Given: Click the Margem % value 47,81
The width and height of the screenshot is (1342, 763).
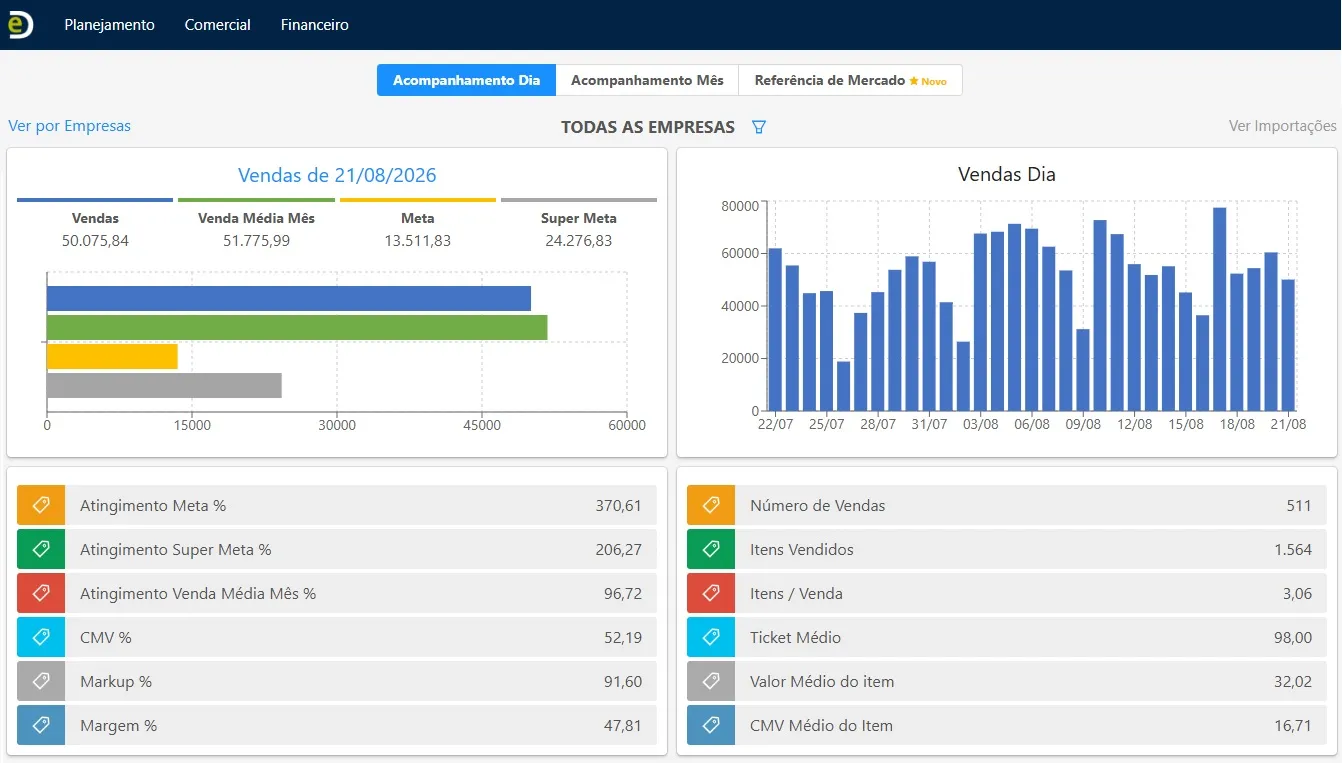Looking at the screenshot, I should tap(622, 725).
